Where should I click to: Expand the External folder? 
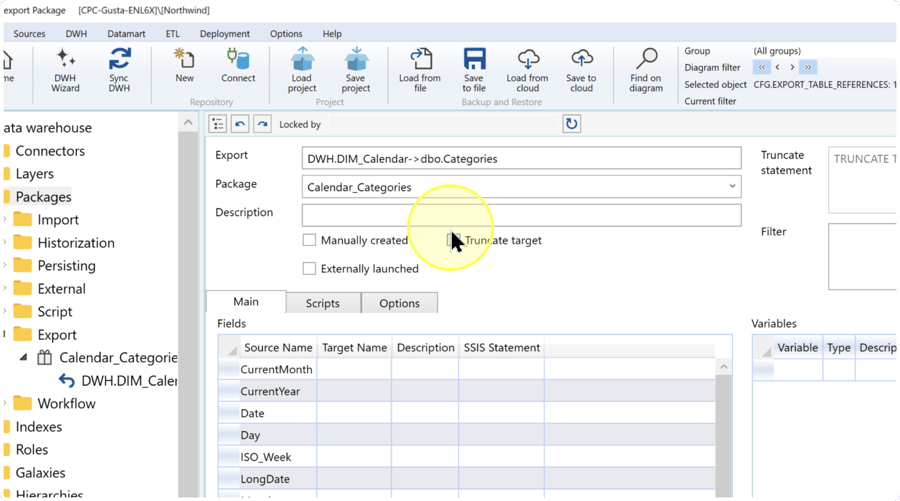pos(5,288)
